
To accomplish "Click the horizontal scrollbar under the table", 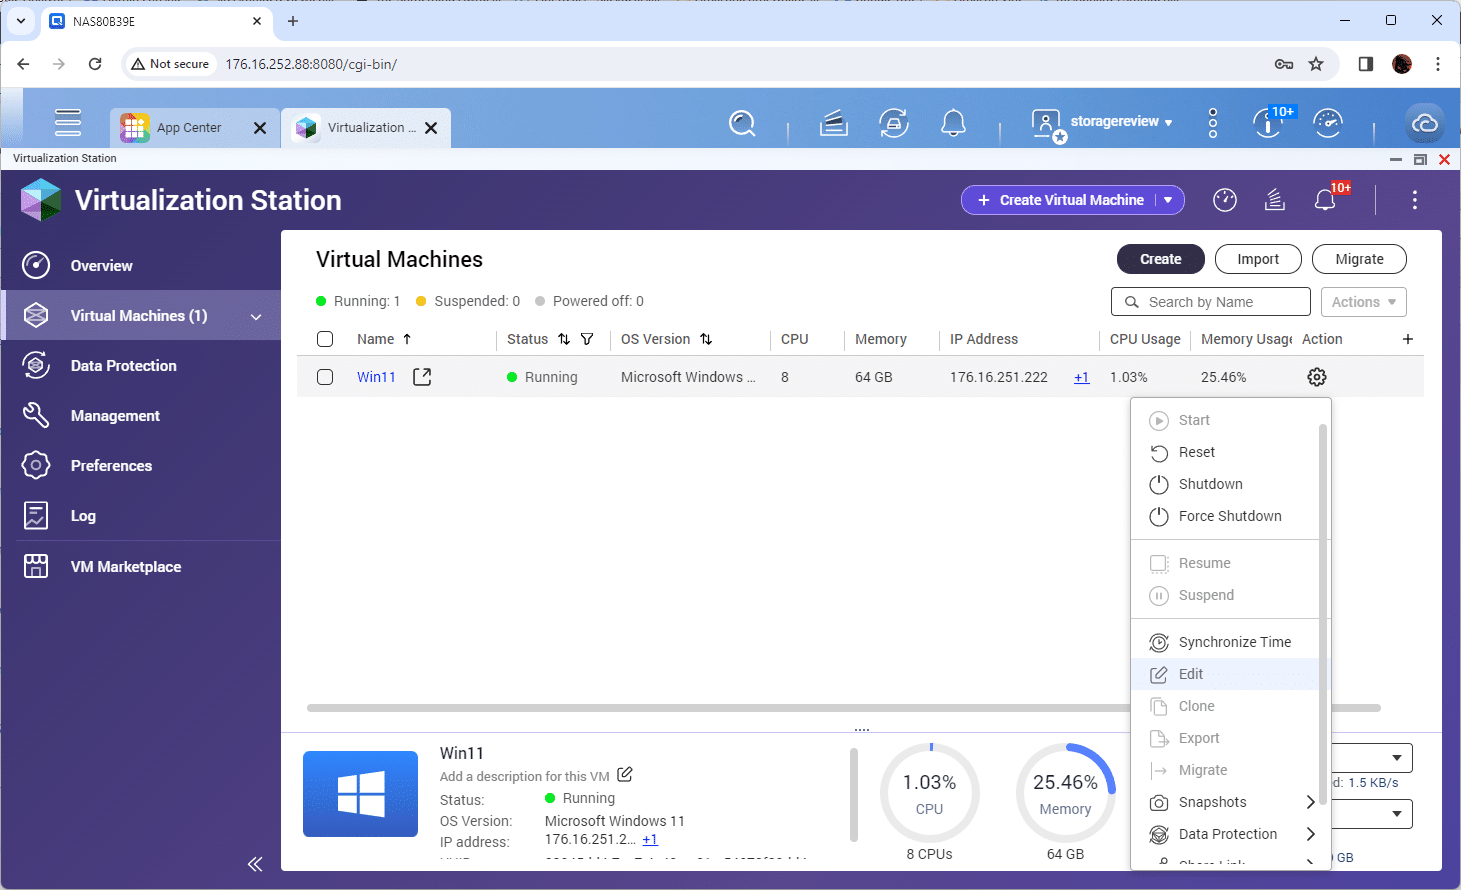I will [843, 708].
